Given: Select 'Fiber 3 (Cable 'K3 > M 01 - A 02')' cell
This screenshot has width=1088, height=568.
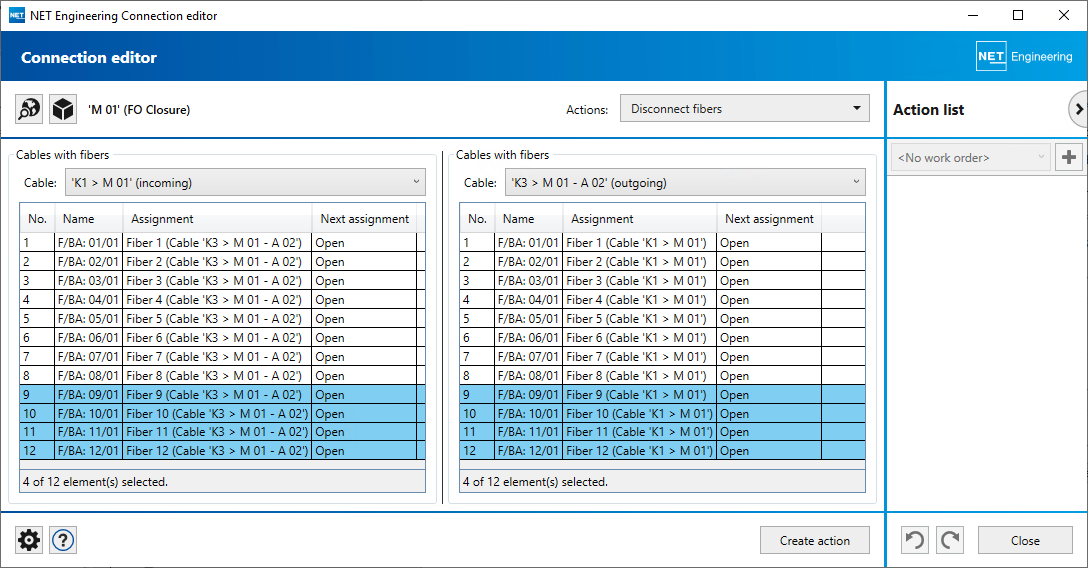Looking at the screenshot, I should pyautogui.click(x=218, y=281).
